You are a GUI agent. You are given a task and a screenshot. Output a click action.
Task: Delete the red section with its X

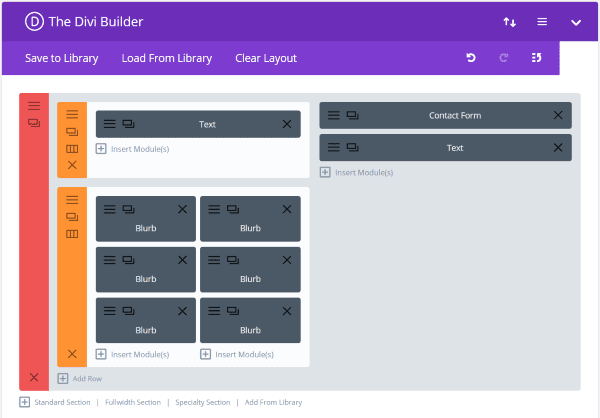[x=34, y=377]
